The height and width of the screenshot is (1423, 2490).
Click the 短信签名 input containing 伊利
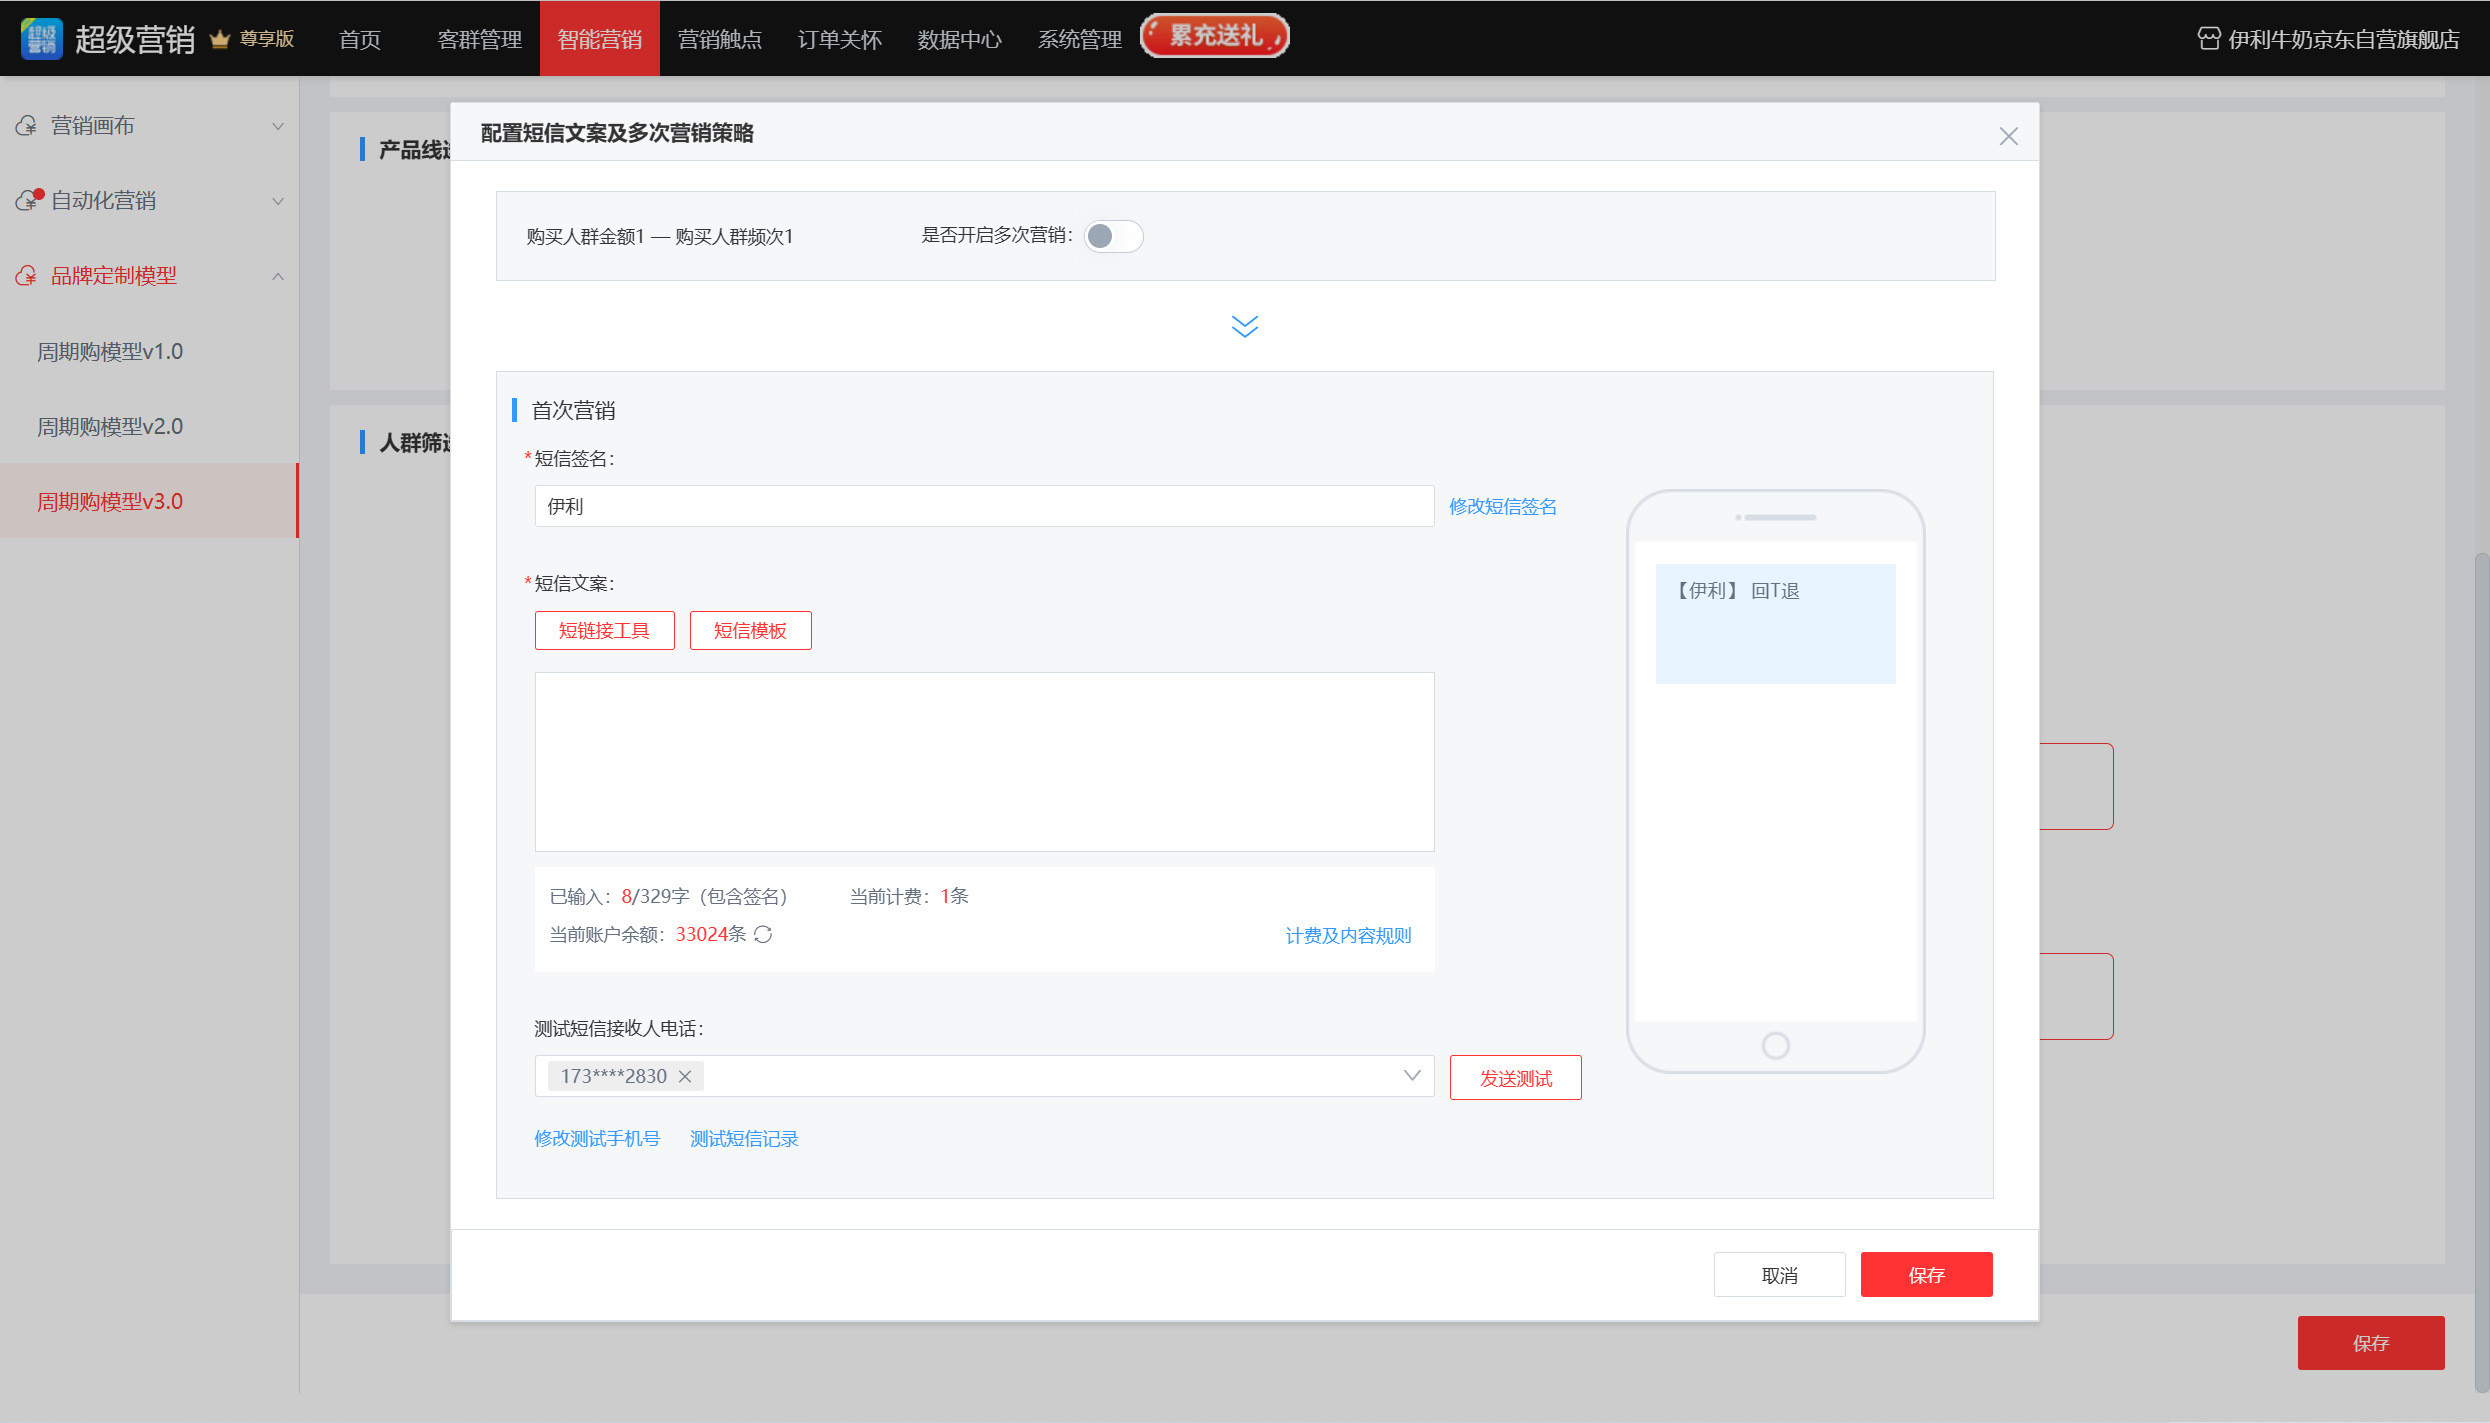tap(985, 506)
